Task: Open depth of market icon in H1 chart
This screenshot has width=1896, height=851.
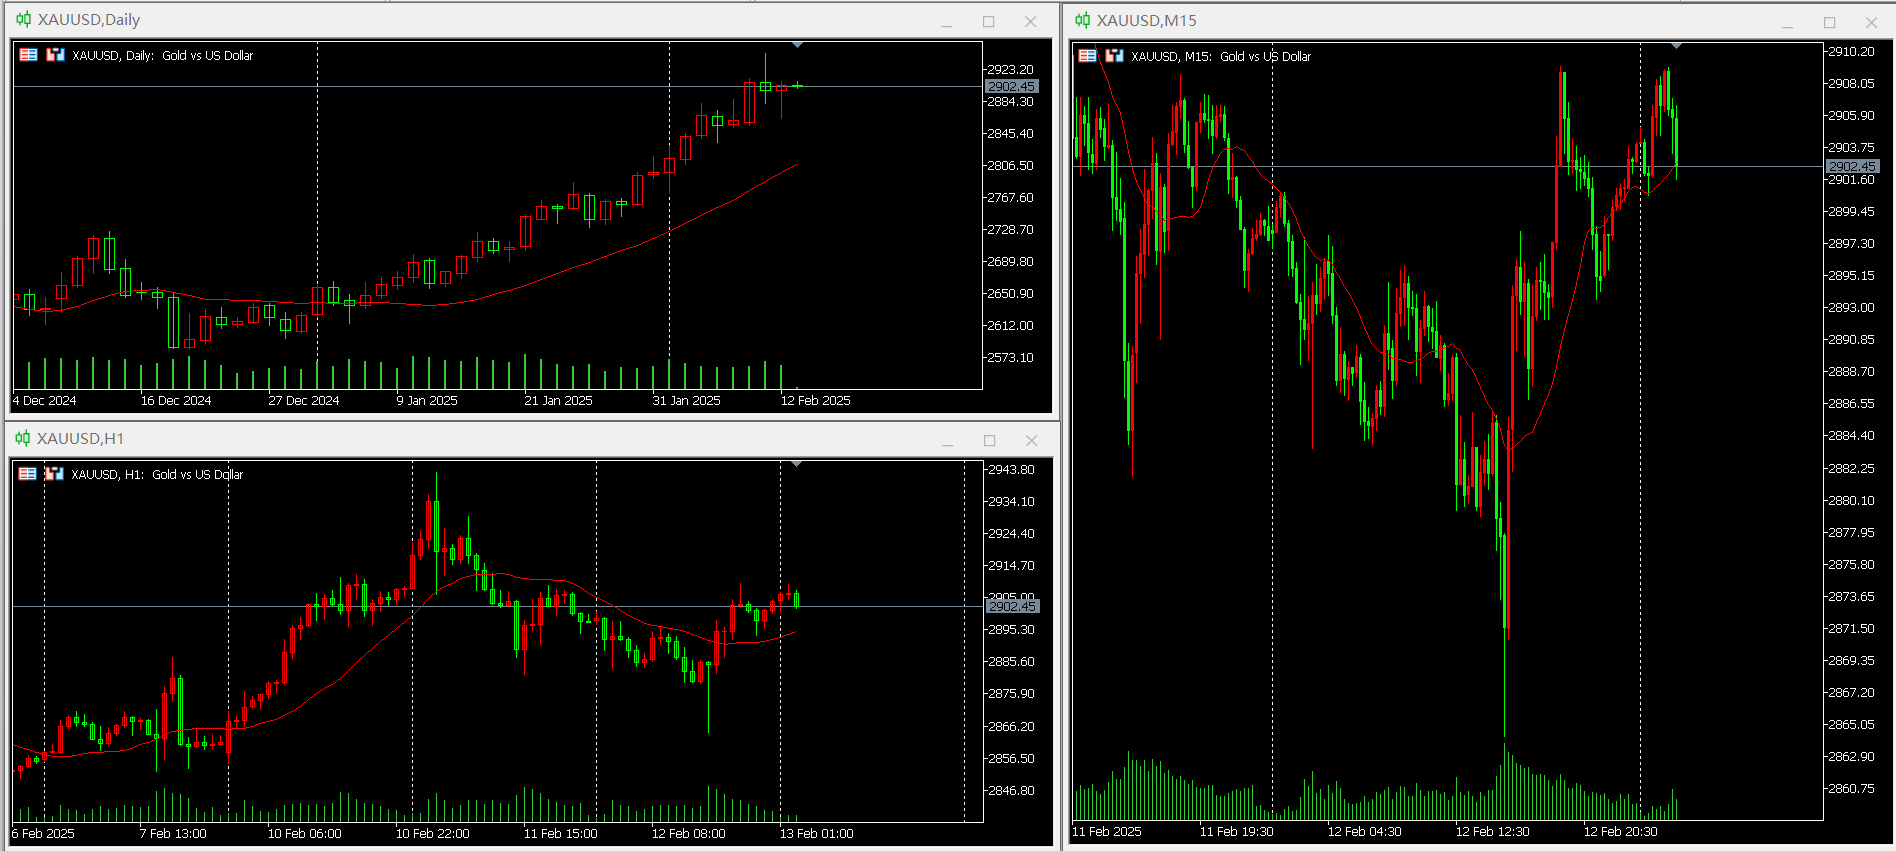Action: [x=54, y=474]
